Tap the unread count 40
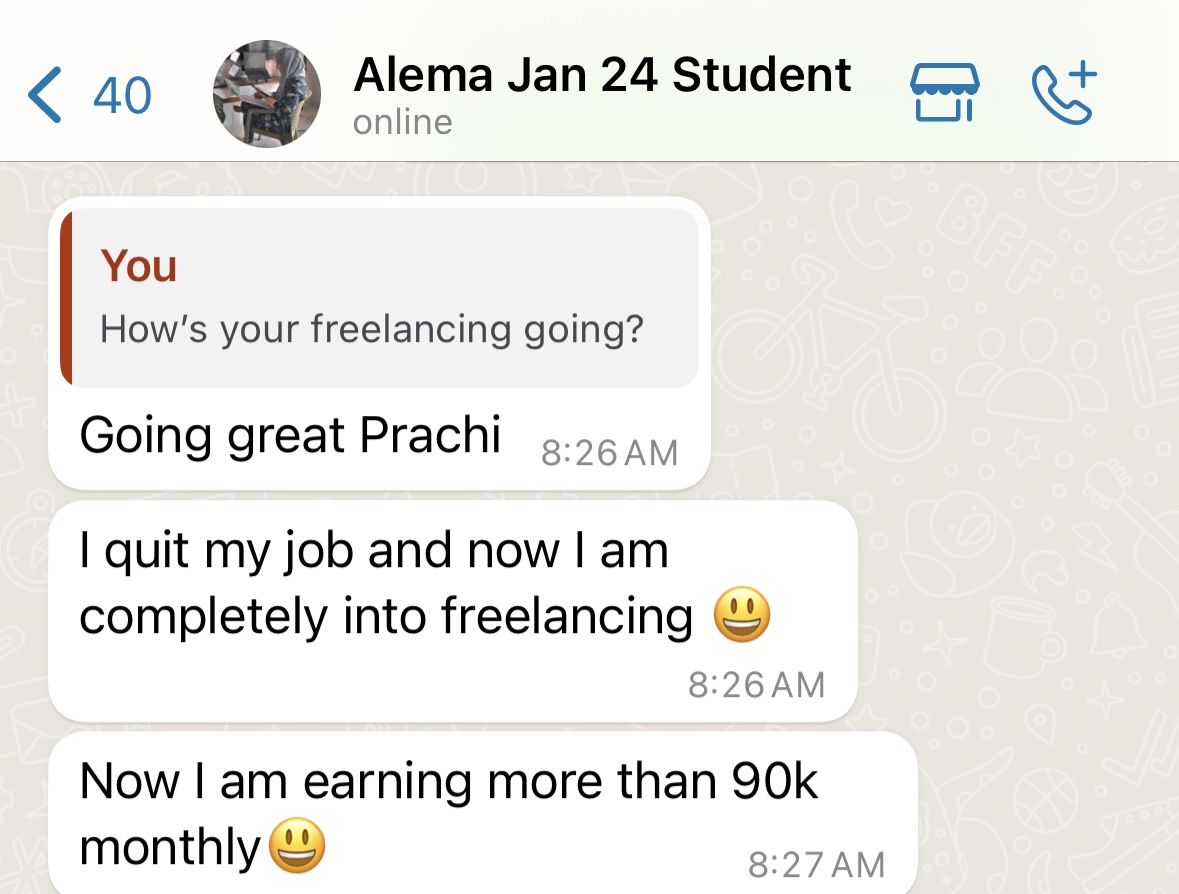 122,96
